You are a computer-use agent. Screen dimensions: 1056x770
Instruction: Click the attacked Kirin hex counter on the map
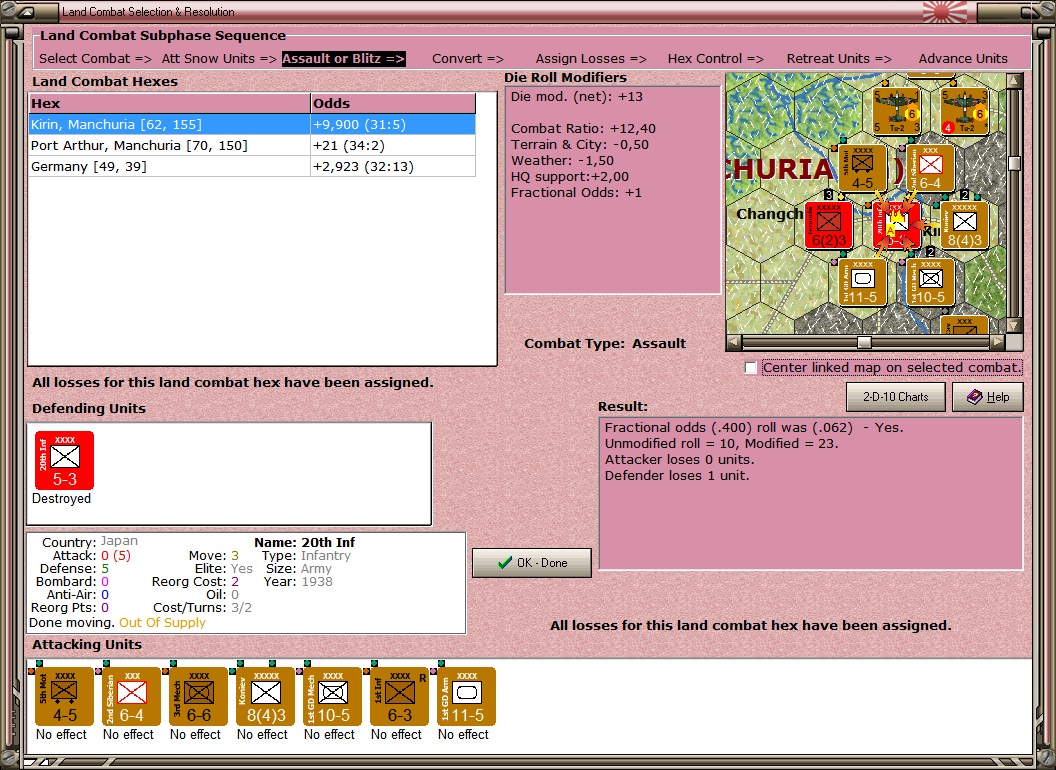point(896,226)
